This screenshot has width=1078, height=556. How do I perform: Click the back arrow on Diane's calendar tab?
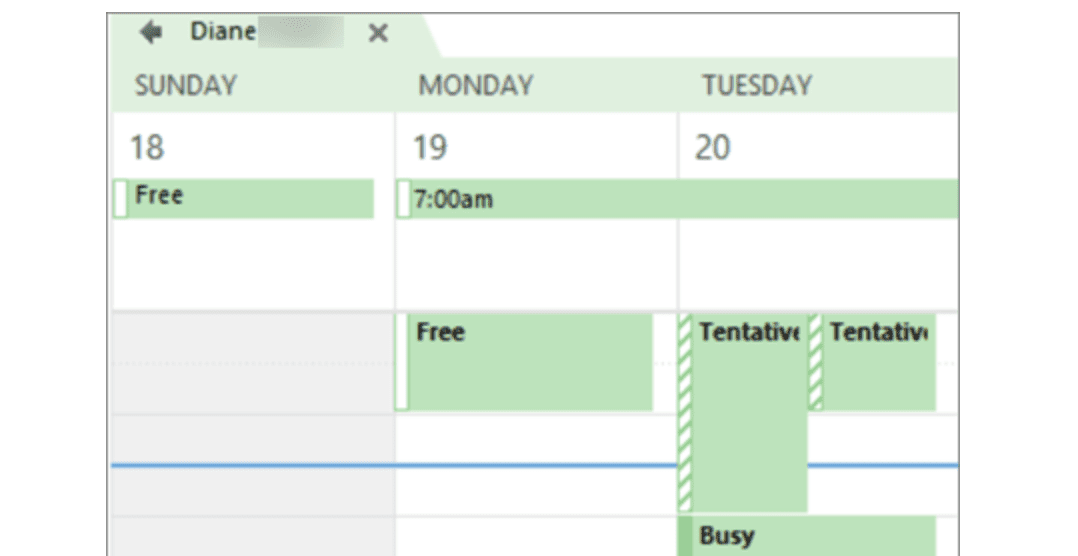coord(151,32)
